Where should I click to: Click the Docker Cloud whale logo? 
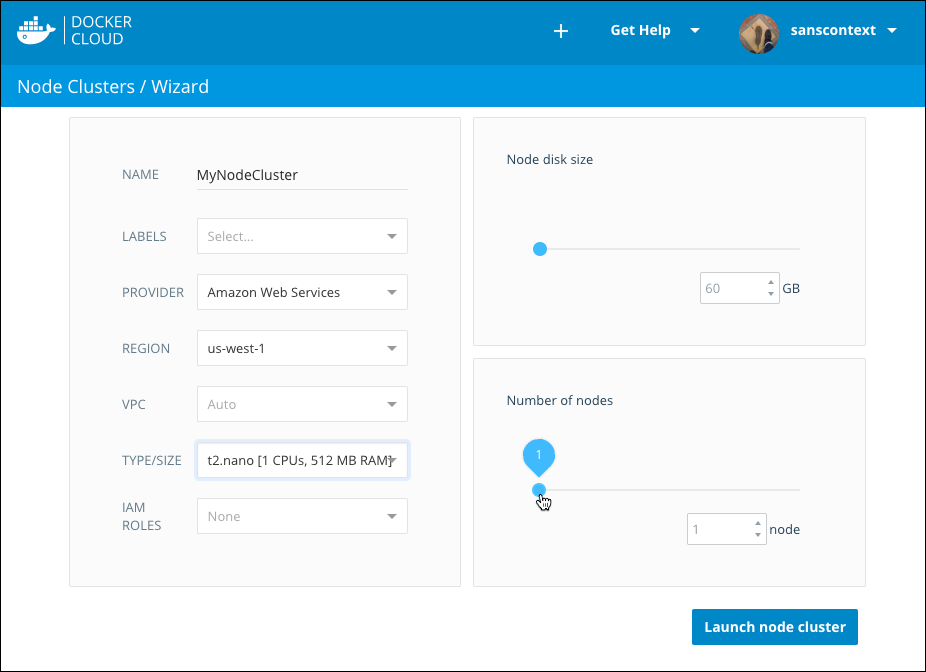pyautogui.click(x=37, y=31)
